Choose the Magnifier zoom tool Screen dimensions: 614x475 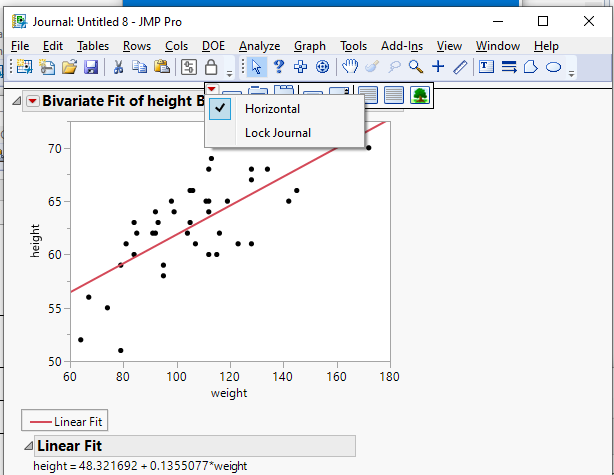415,67
